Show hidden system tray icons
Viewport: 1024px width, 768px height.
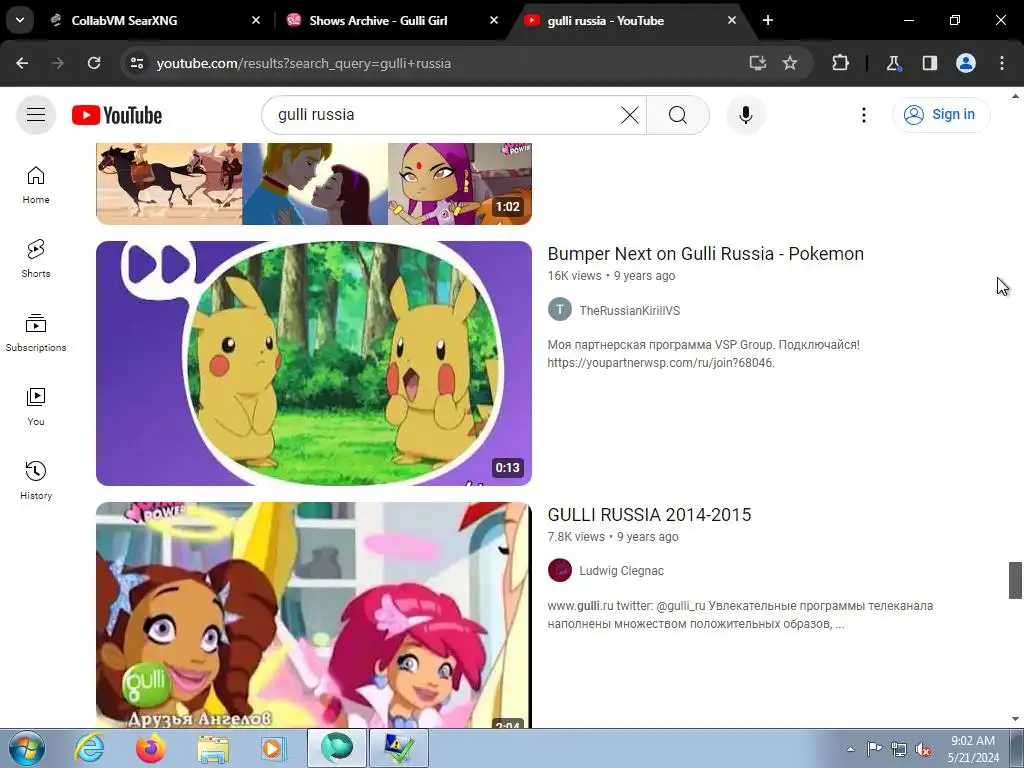pyautogui.click(x=850, y=749)
